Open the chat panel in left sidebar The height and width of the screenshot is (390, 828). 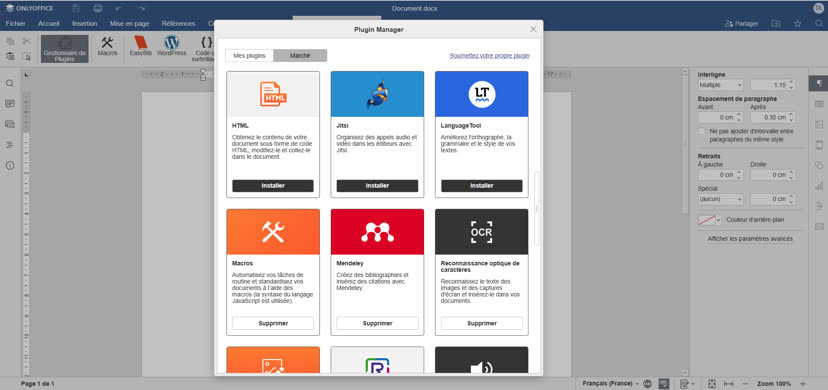click(10, 125)
